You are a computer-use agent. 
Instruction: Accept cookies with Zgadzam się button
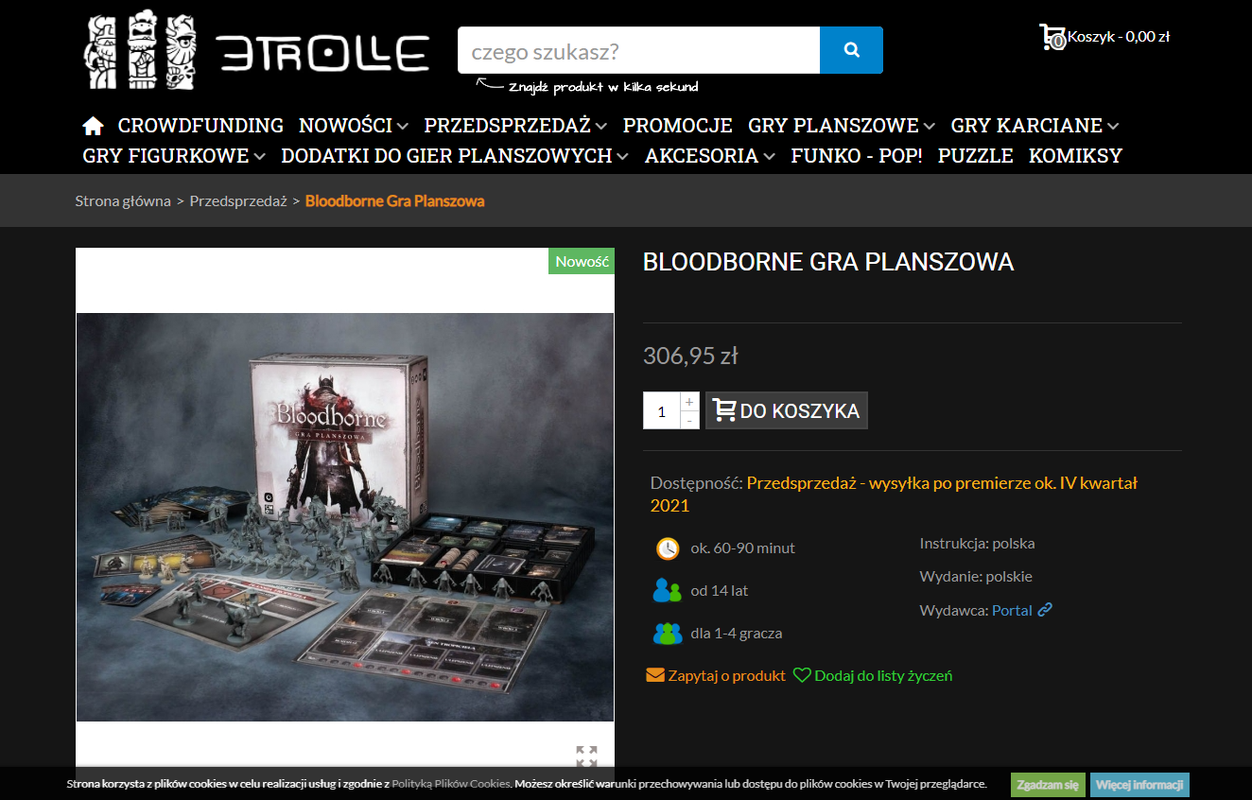coord(1047,785)
